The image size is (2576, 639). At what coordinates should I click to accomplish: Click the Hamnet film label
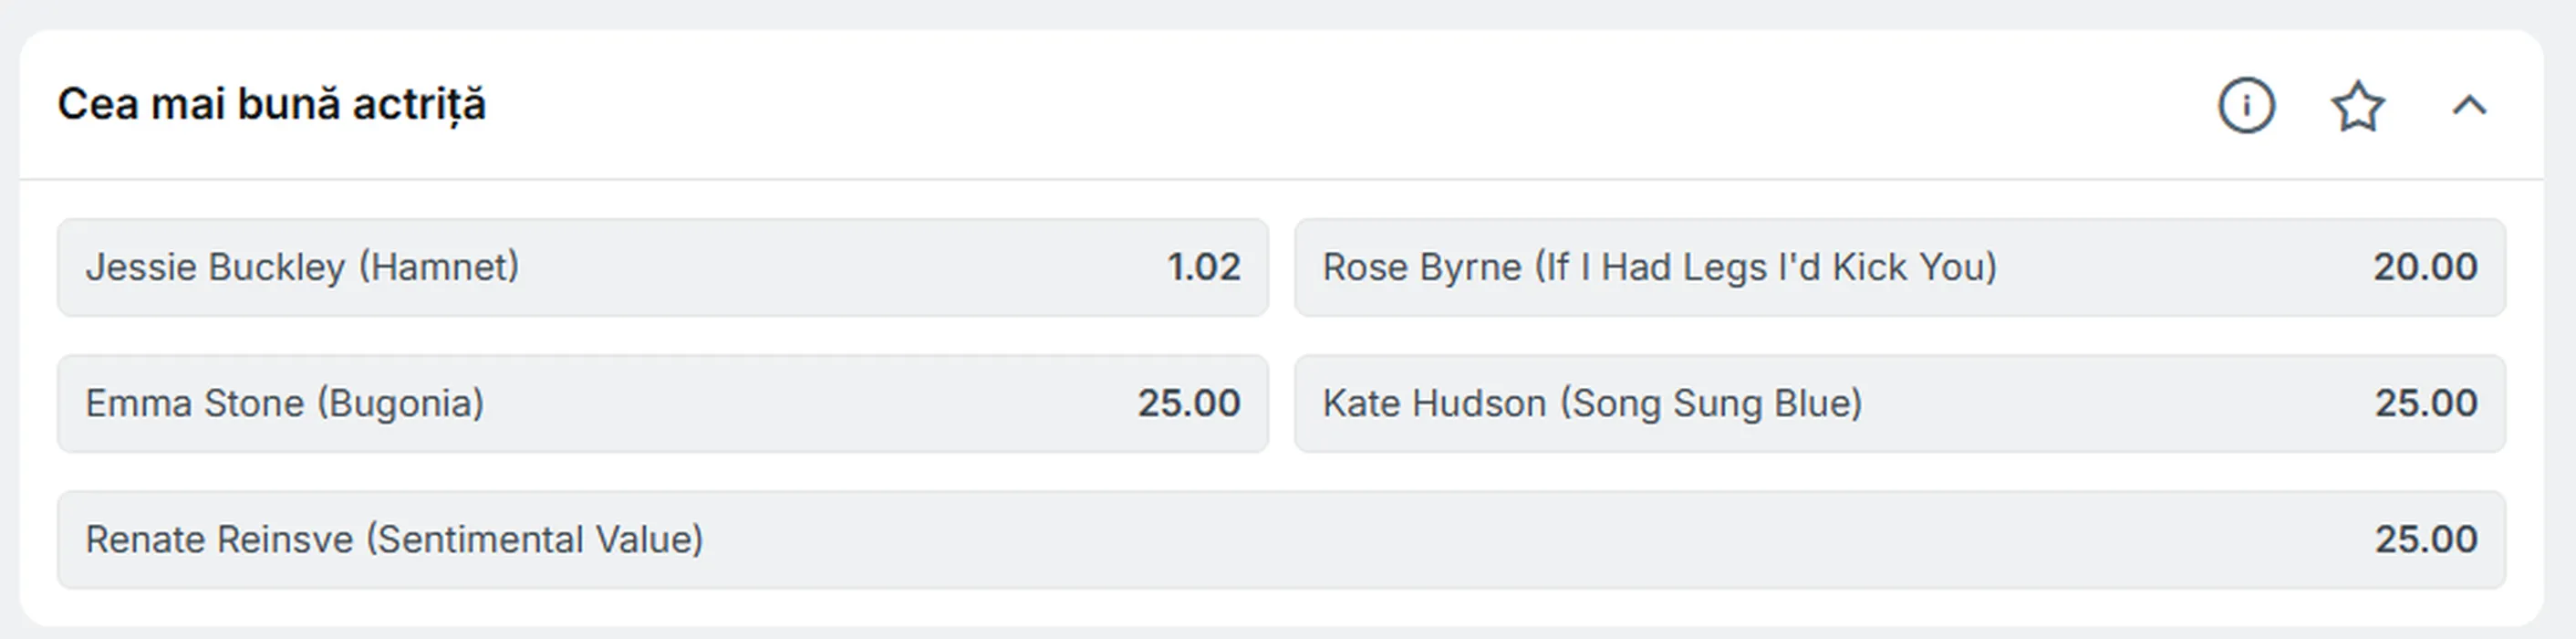tap(439, 267)
